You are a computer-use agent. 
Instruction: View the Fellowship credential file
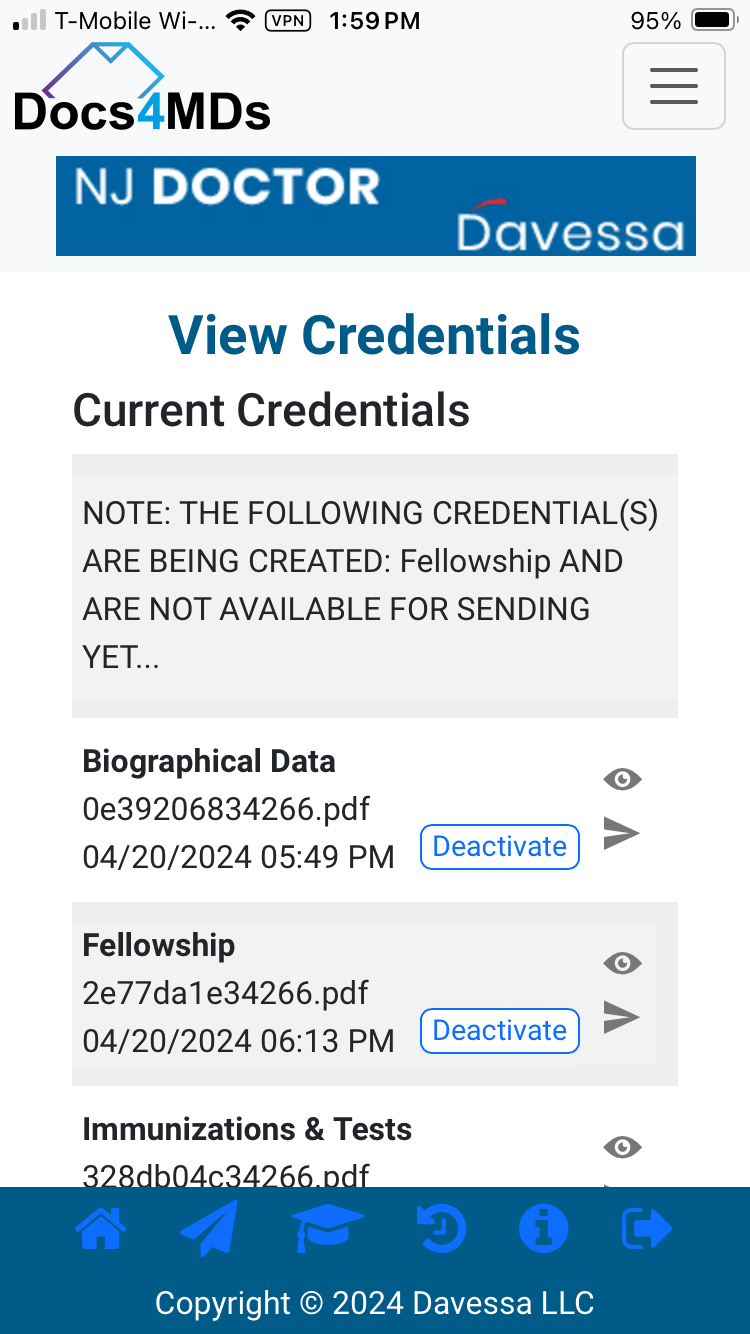coord(622,963)
